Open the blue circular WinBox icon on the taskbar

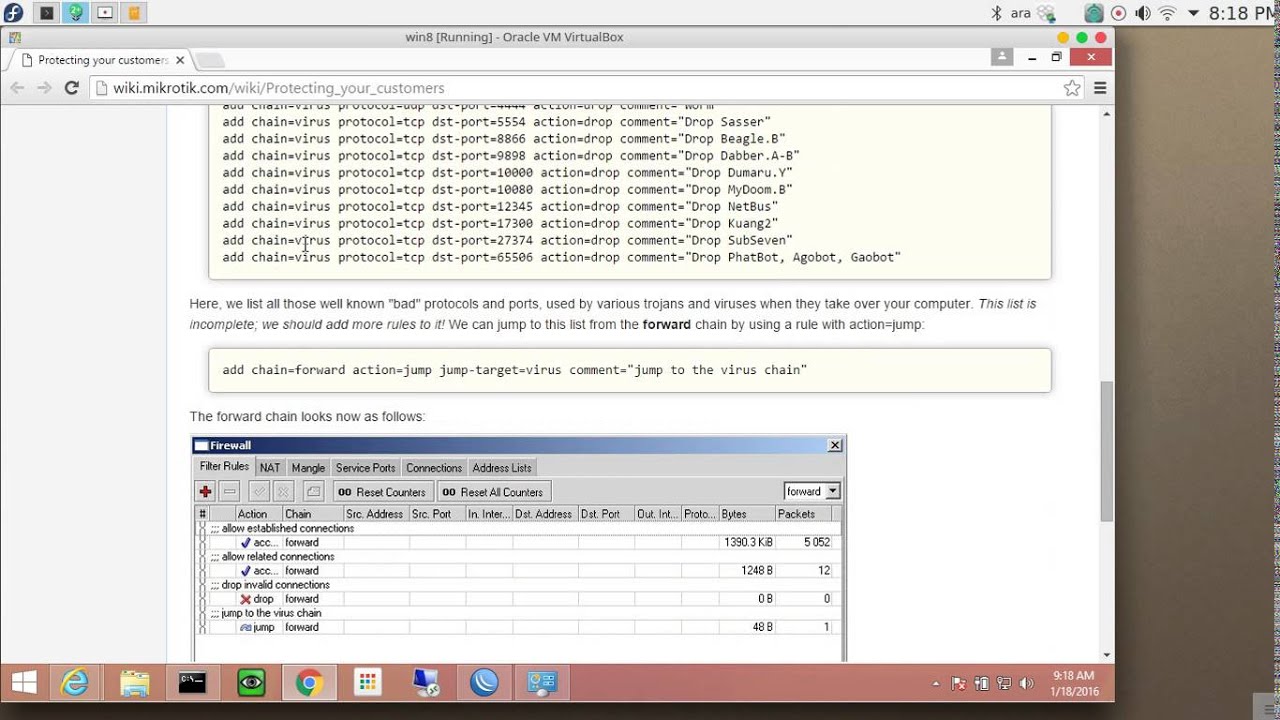tap(484, 683)
